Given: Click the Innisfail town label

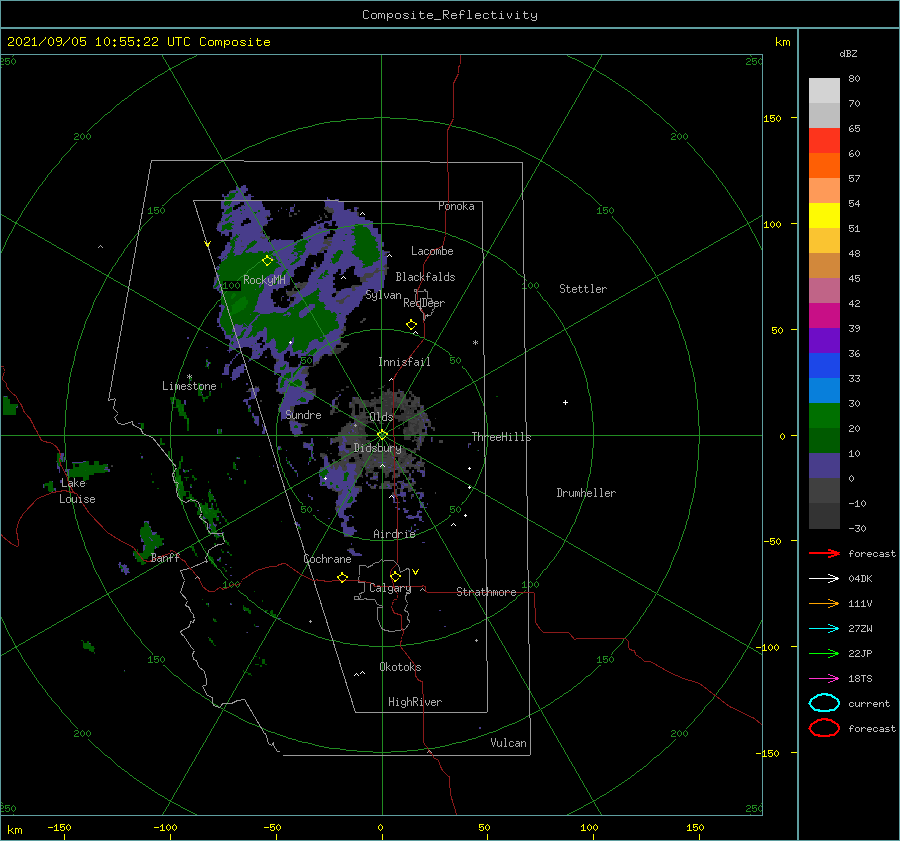Looking at the screenshot, I should tap(404, 362).
